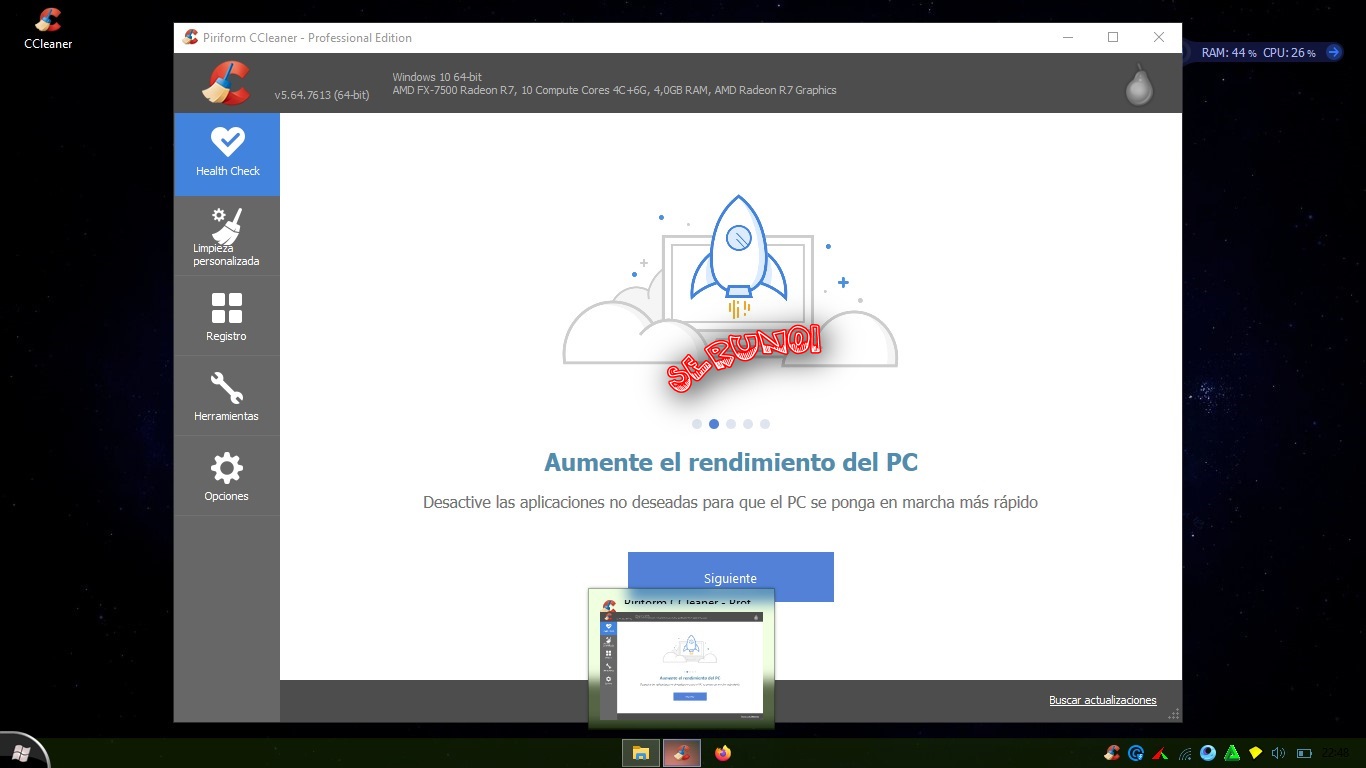Click the Buscar actualizaciones link

click(1103, 700)
